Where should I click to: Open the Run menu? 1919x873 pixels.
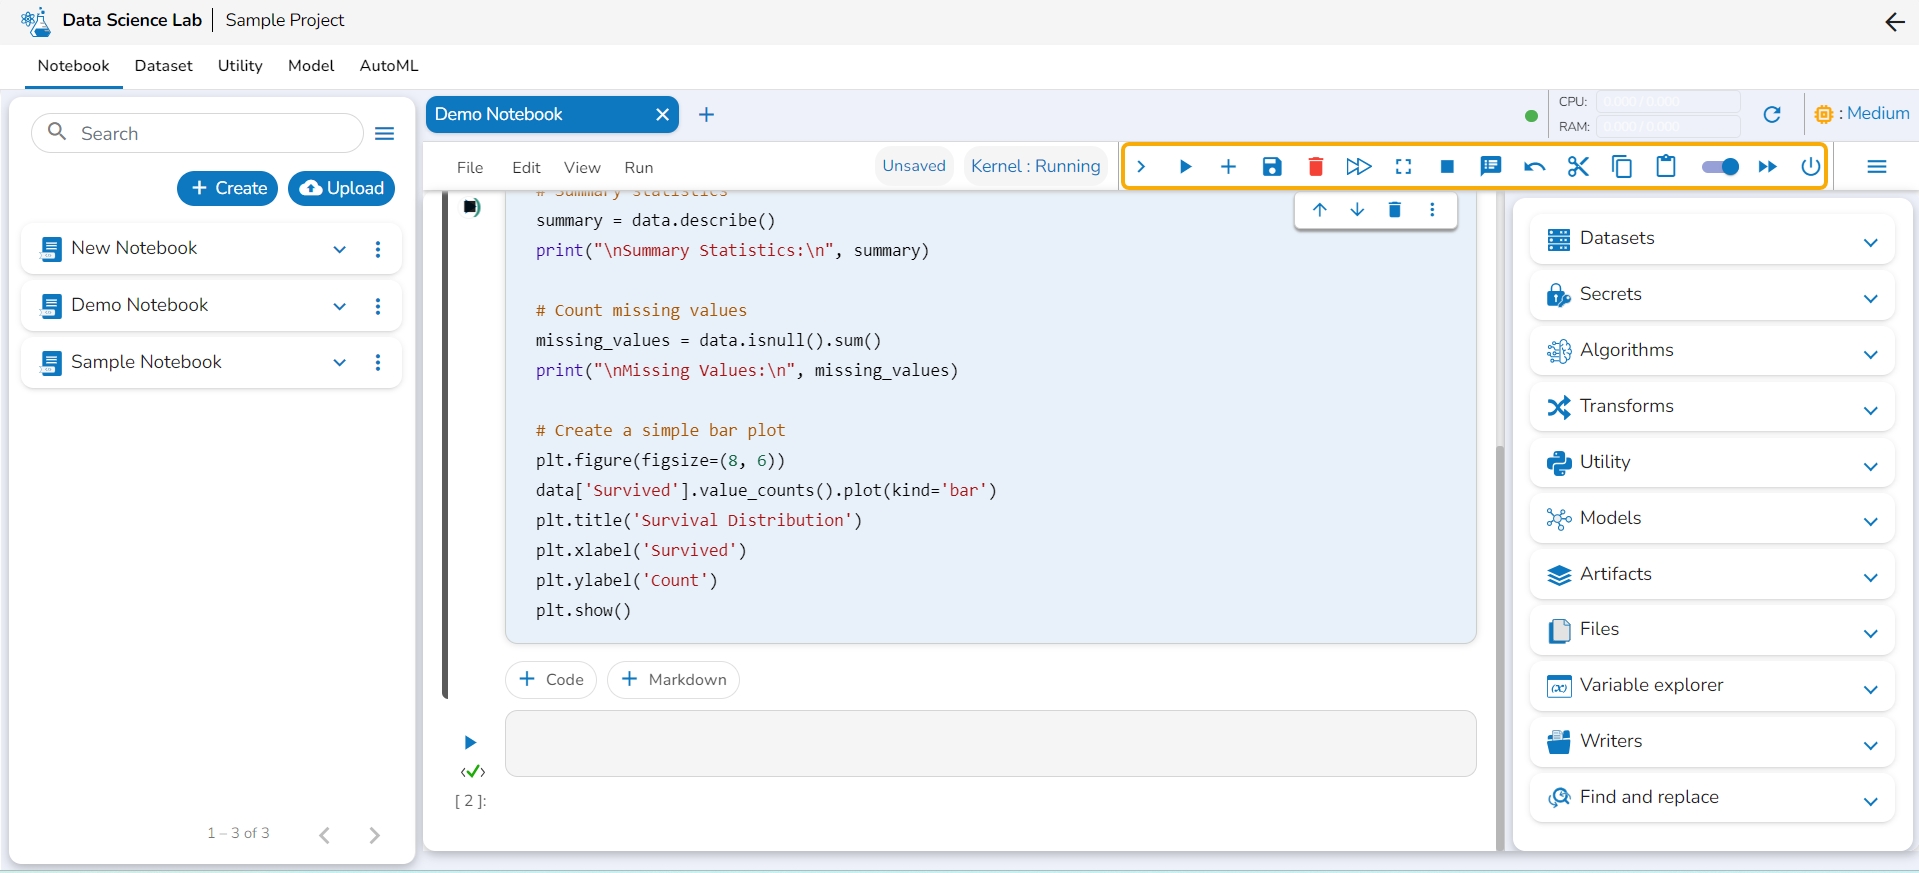(x=638, y=168)
